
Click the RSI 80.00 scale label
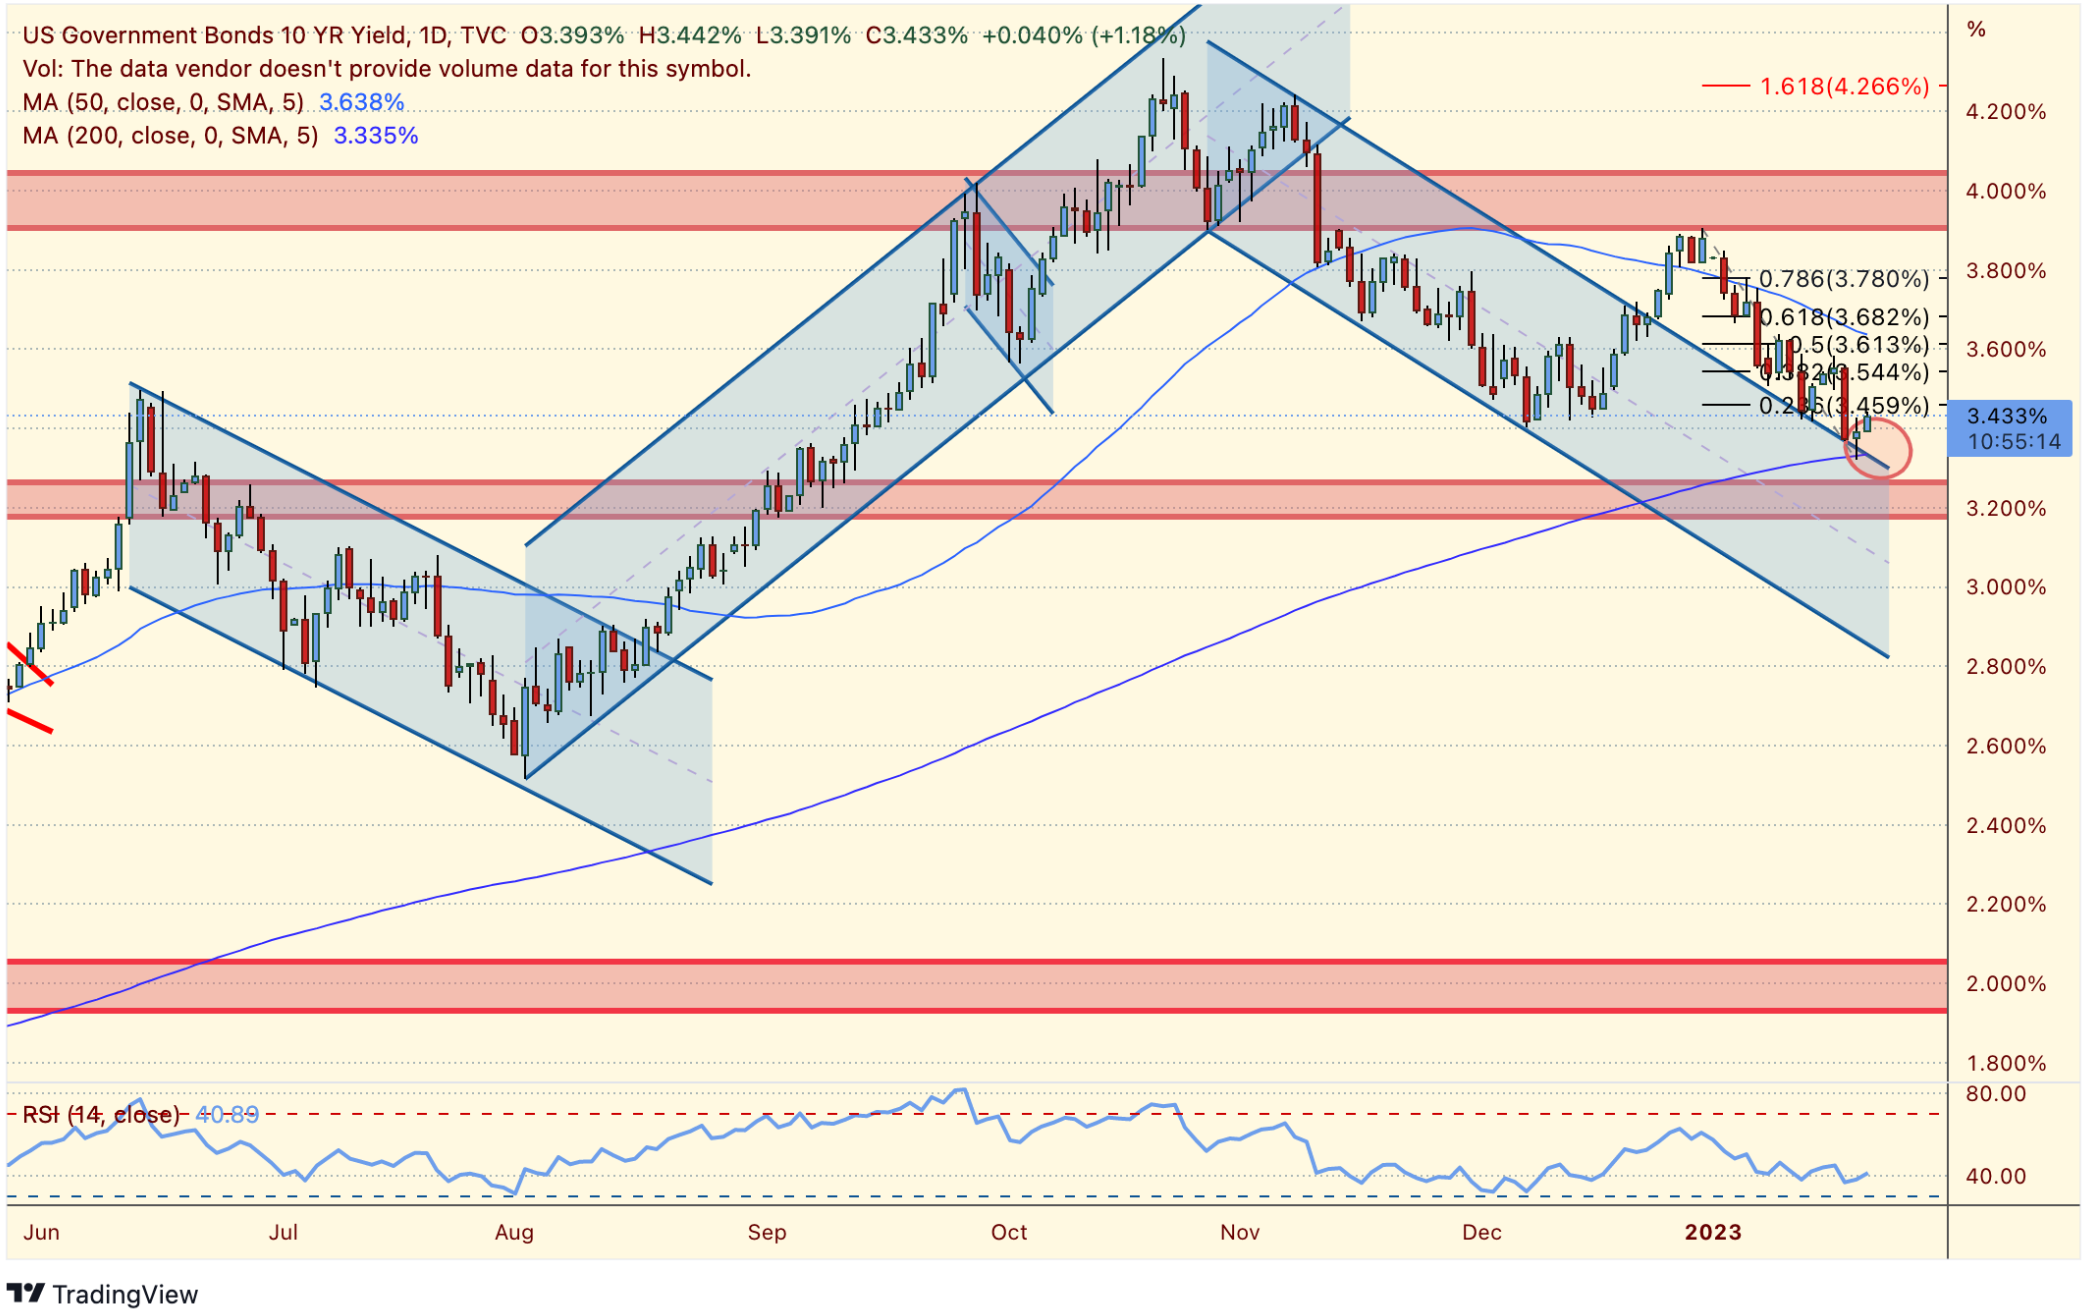pyautogui.click(x=1996, y=1095)
